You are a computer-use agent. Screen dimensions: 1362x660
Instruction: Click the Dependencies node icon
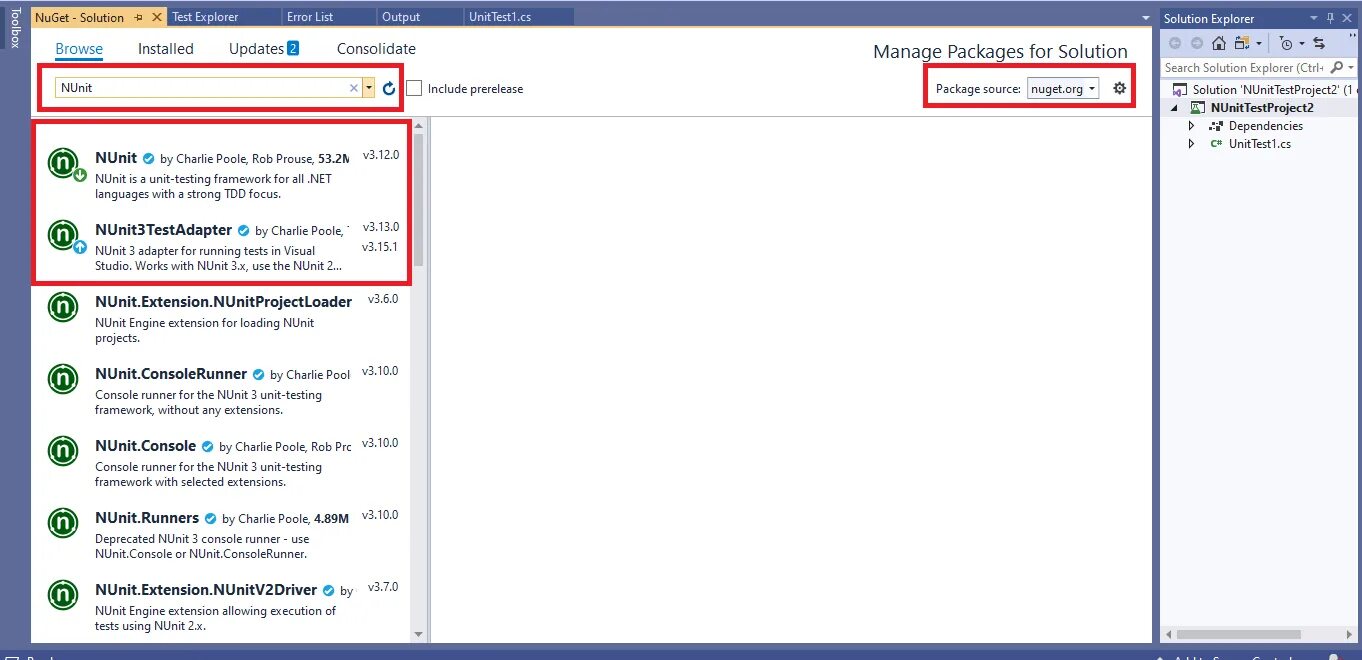click(1217, 126)
